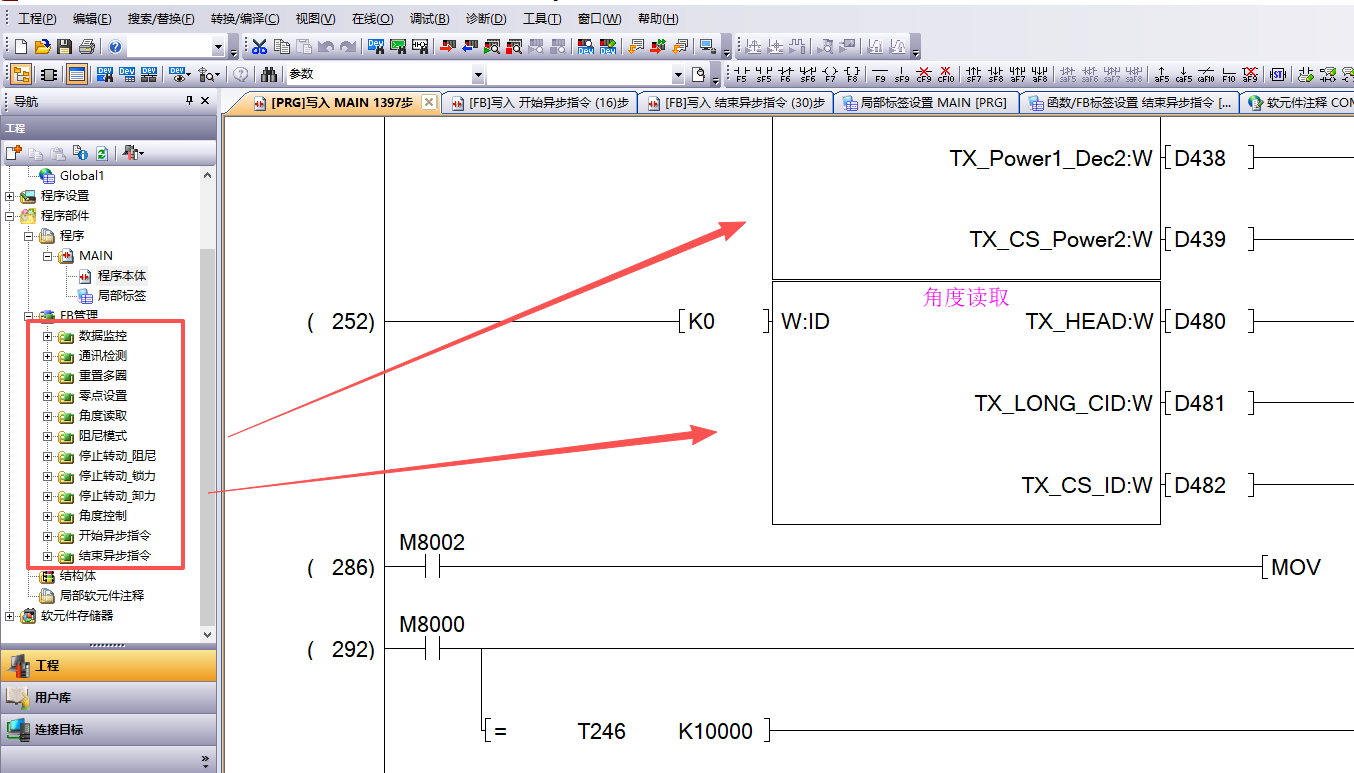
Task: Click the Print icon in toolbar
Action: [86, 47]
